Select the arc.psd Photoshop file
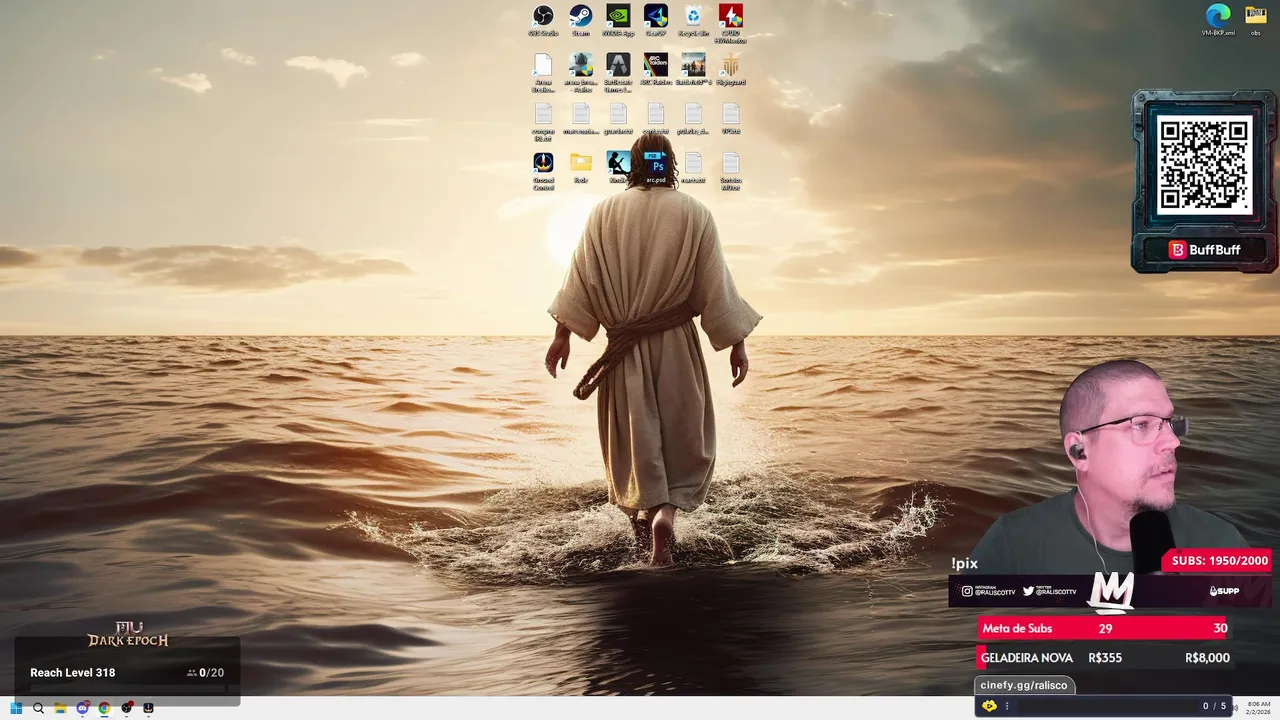Image resolution: width=1280 pixels, height=720 pixels. click(x=656, y=166)
